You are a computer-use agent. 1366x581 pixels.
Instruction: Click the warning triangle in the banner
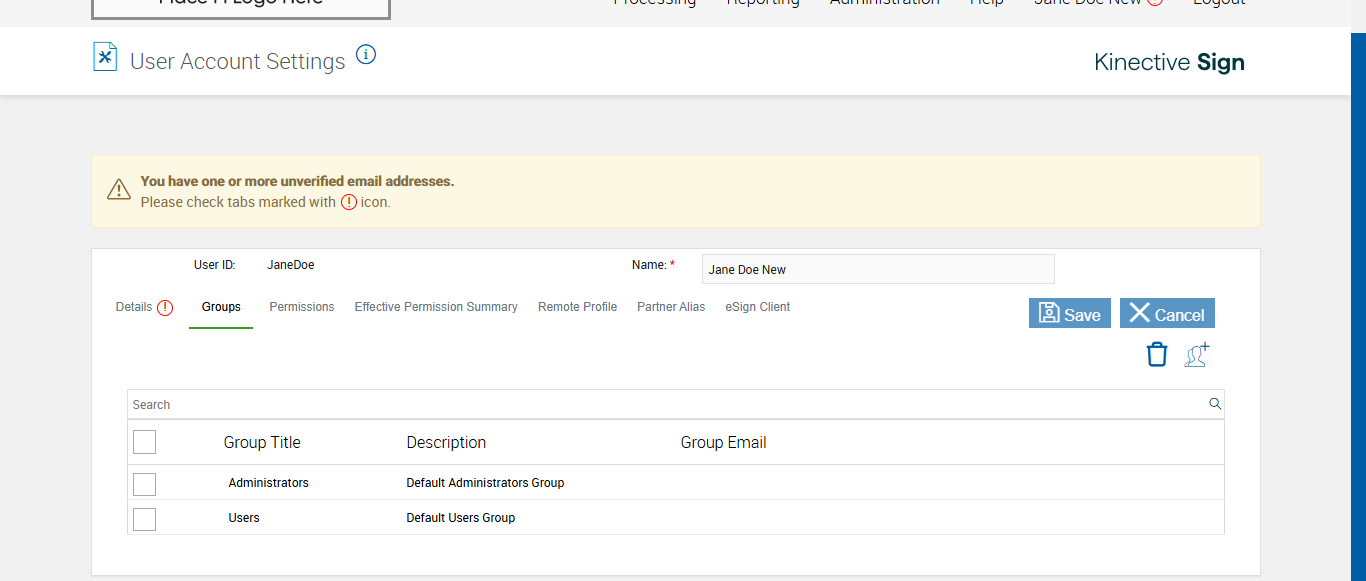tap(119, 189)
